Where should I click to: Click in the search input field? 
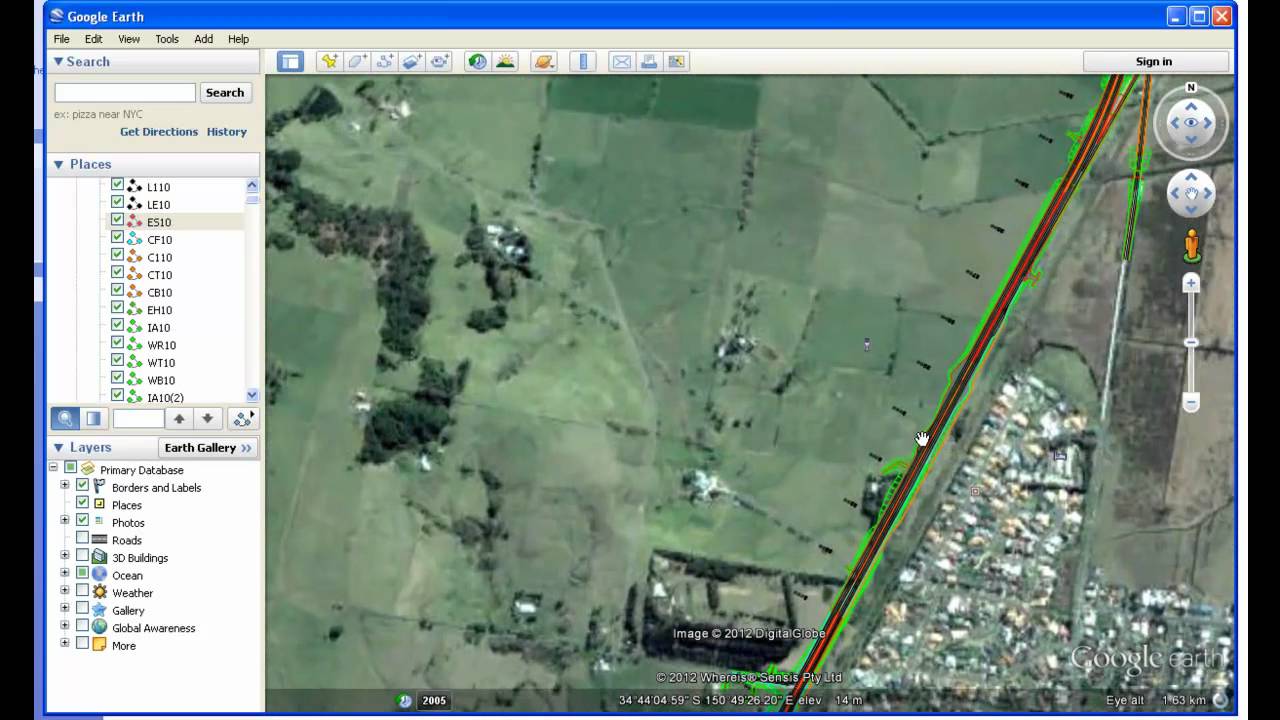[125, 93]
